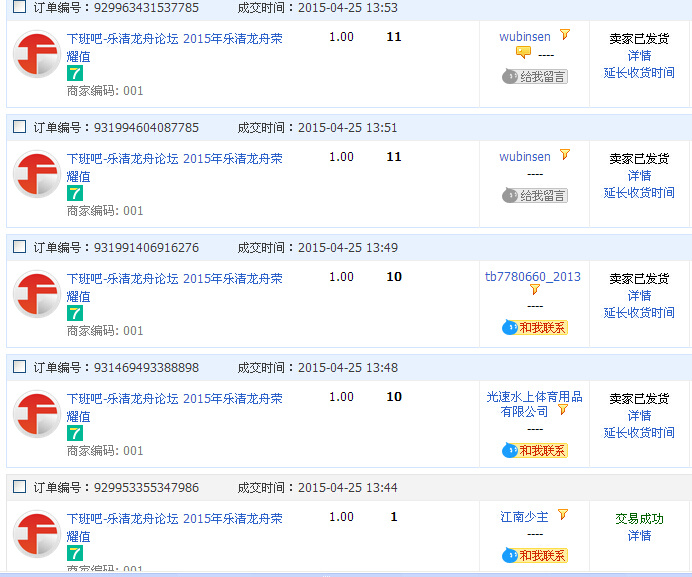Open buyer 光速水上体育用品有限公司 profile
The width and height of the screenshot is (692, 577).
tap(534, 404)
